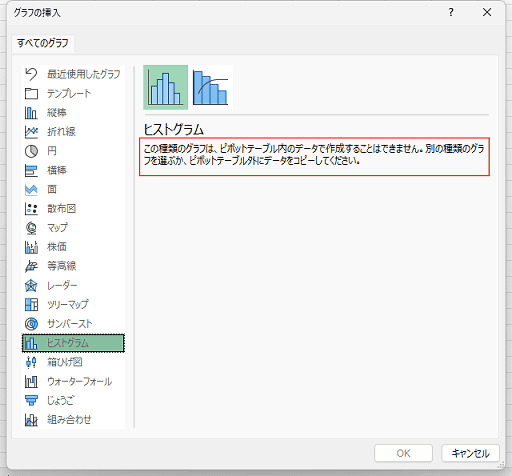Open the テンプレート templates category
512x476 pixels.
(x=73, y=93)
